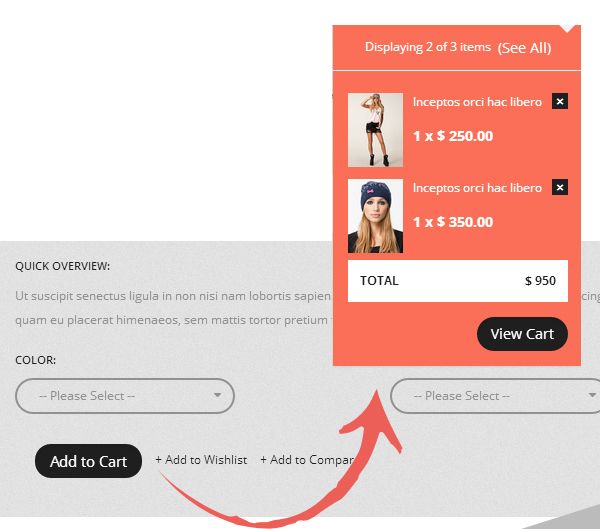Open the See All cart items link
The width and height of the screenshot is (600, 529).
click(524, 48)
